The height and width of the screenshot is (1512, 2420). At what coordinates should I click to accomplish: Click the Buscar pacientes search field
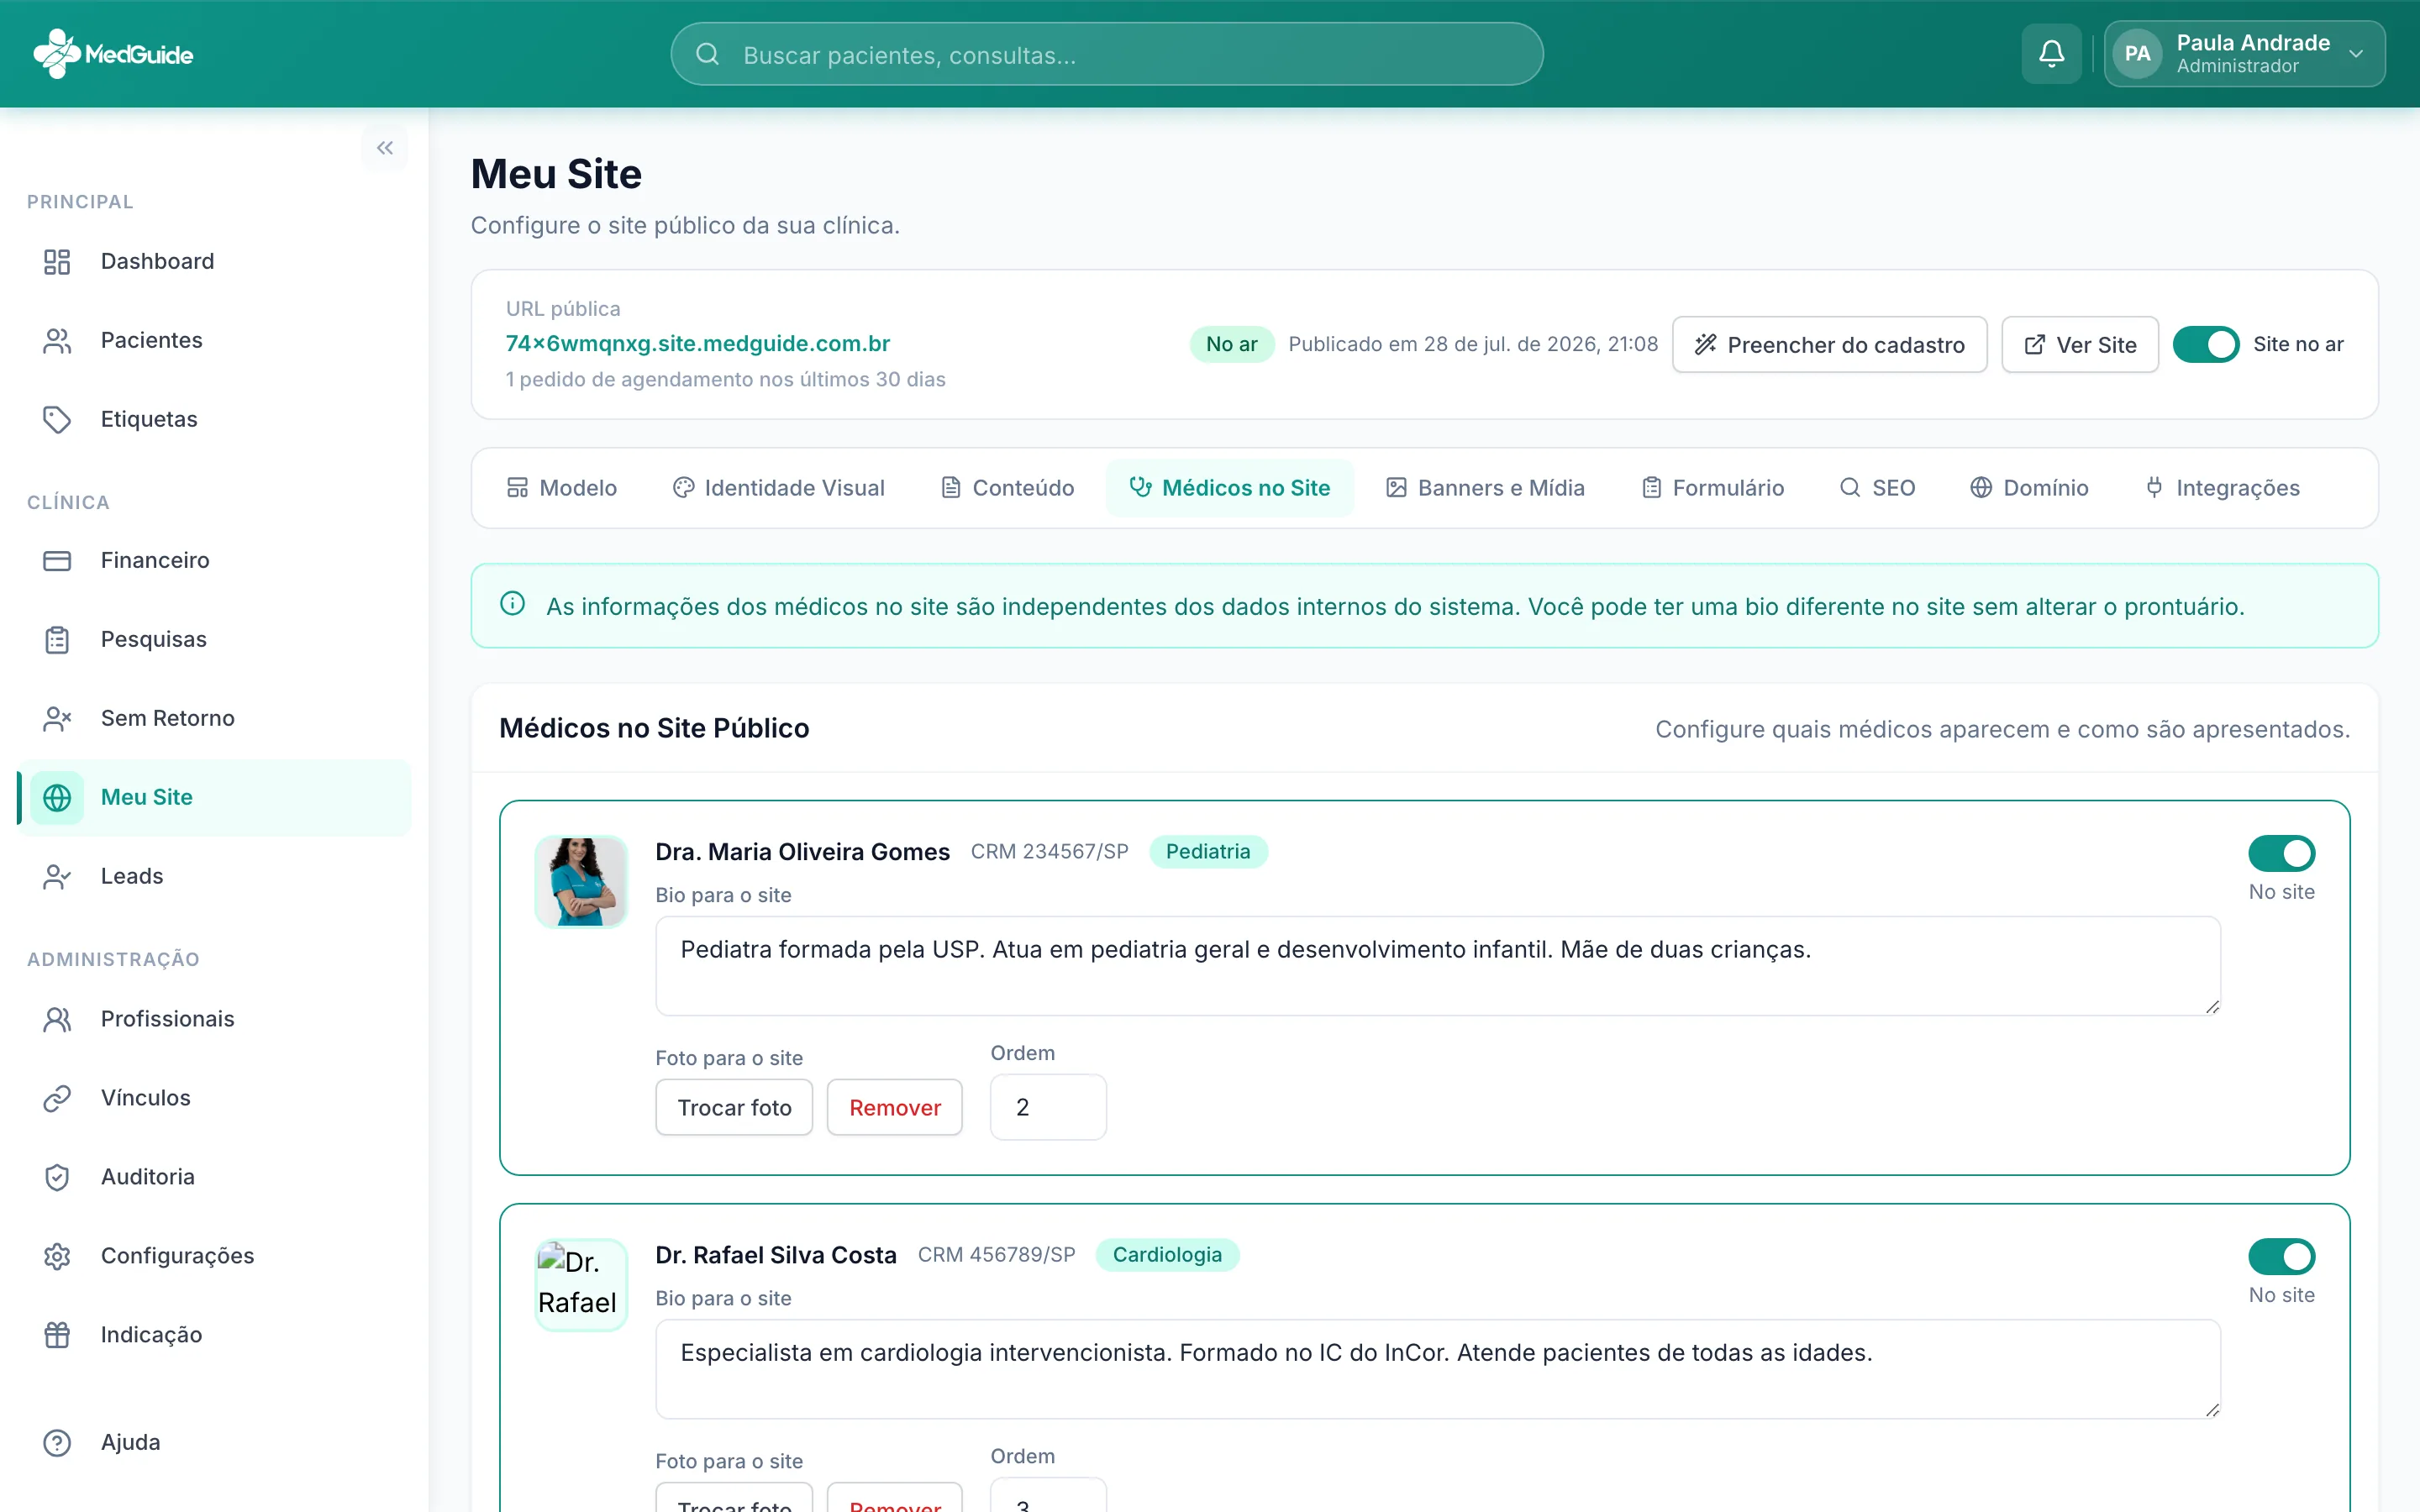tap(1107, 54)
